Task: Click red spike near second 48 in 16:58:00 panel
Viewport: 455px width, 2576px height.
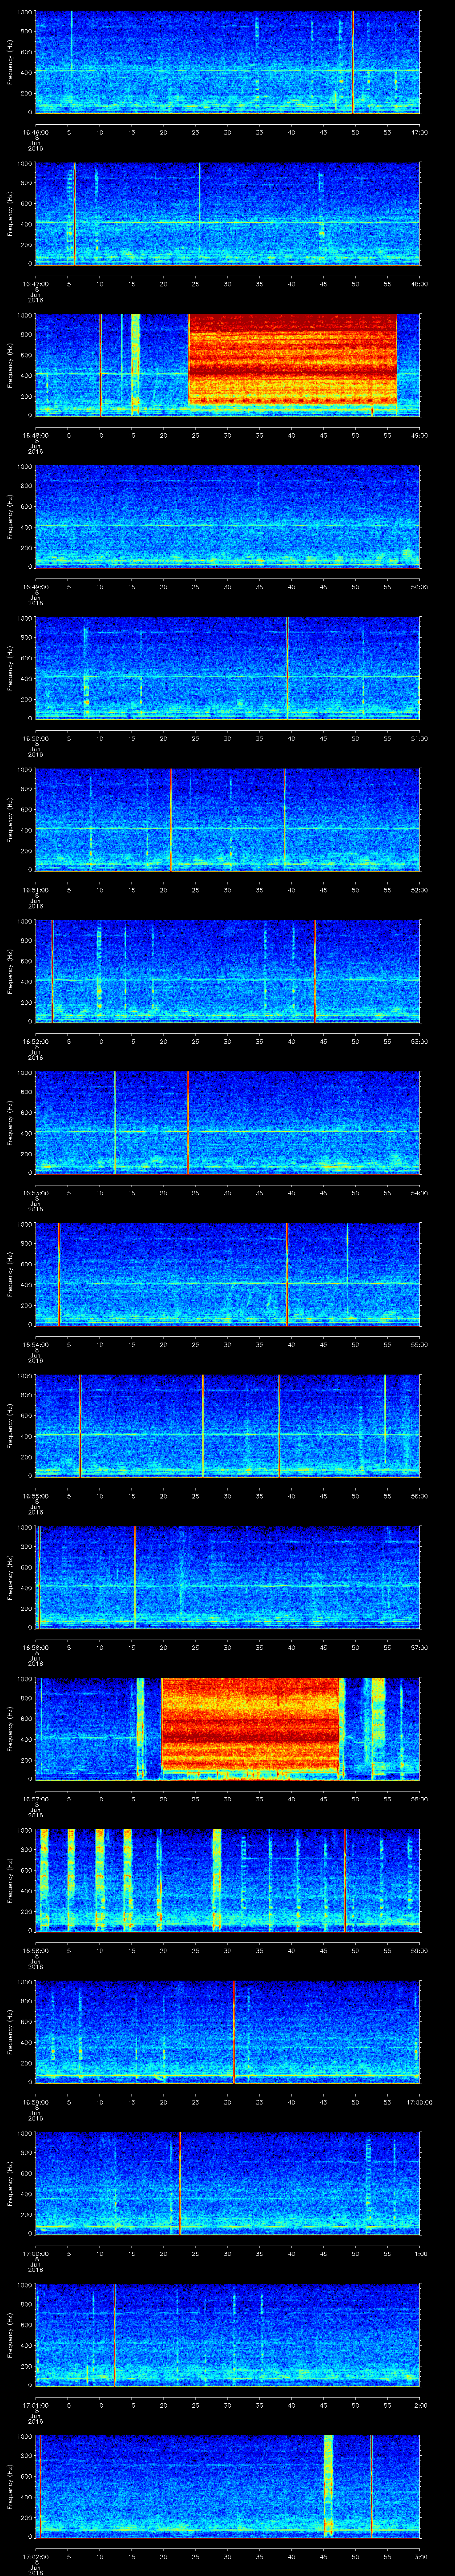Action: [x=345, y=1880]
